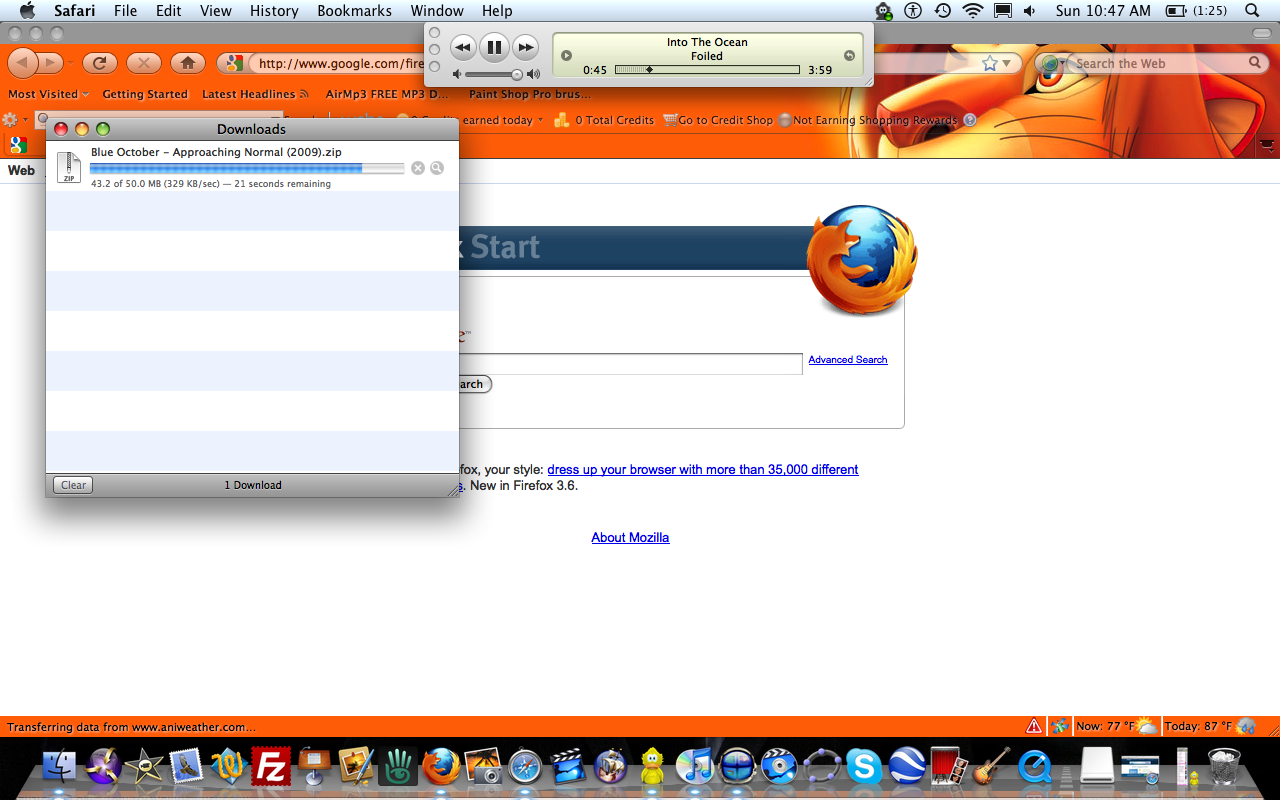Skip to next track in mini player
This screenshot has width=1280, height=800.
point(525,47)
